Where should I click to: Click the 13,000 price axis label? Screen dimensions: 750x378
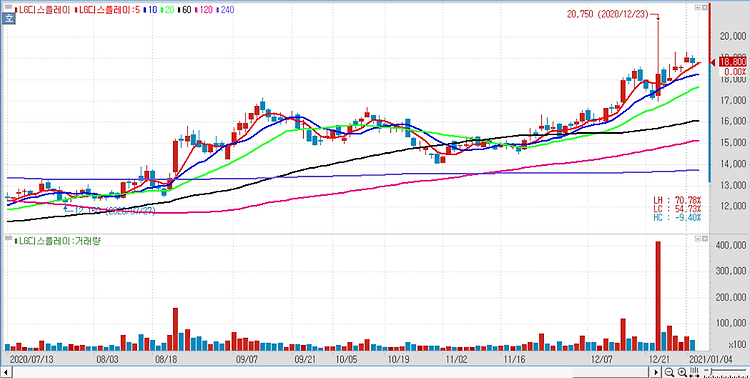pos(732,185)
